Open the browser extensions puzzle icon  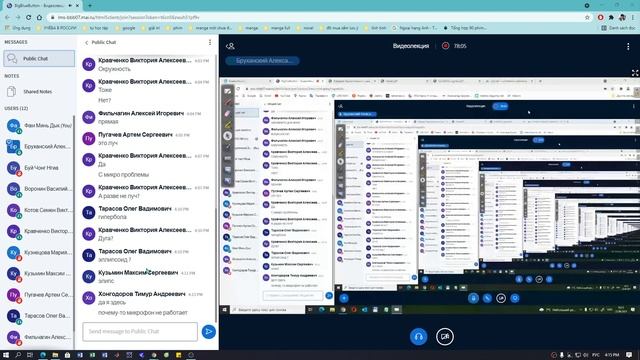coord(611,18)
